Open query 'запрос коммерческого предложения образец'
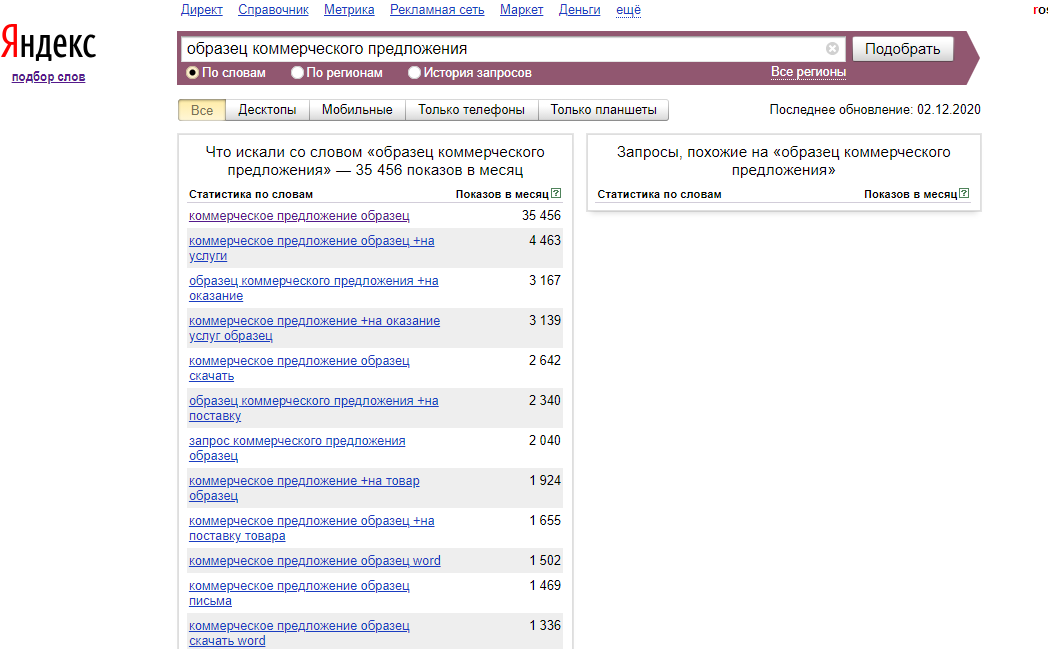Screen dimensions: 1048x649 297,448
